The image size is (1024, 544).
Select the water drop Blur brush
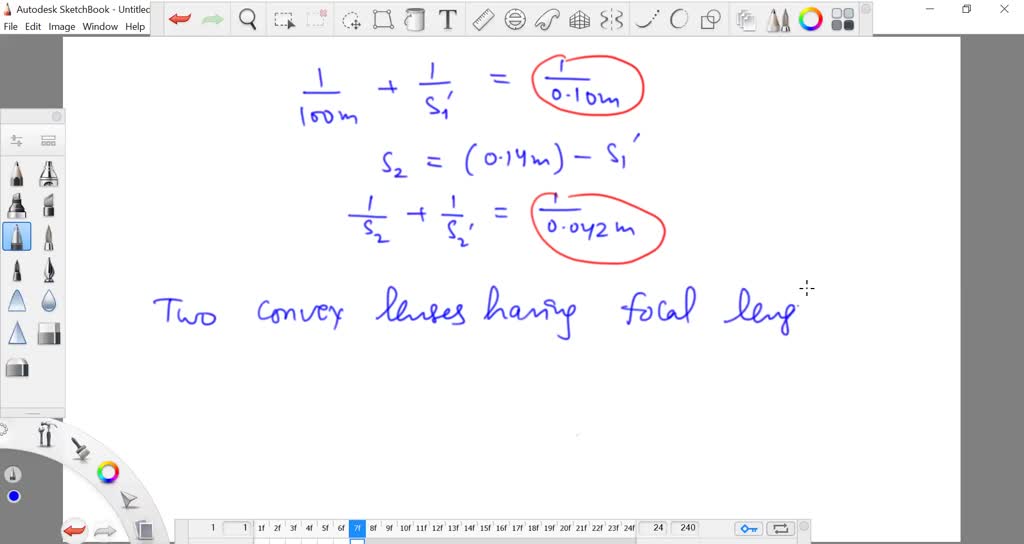coord(48,301)
